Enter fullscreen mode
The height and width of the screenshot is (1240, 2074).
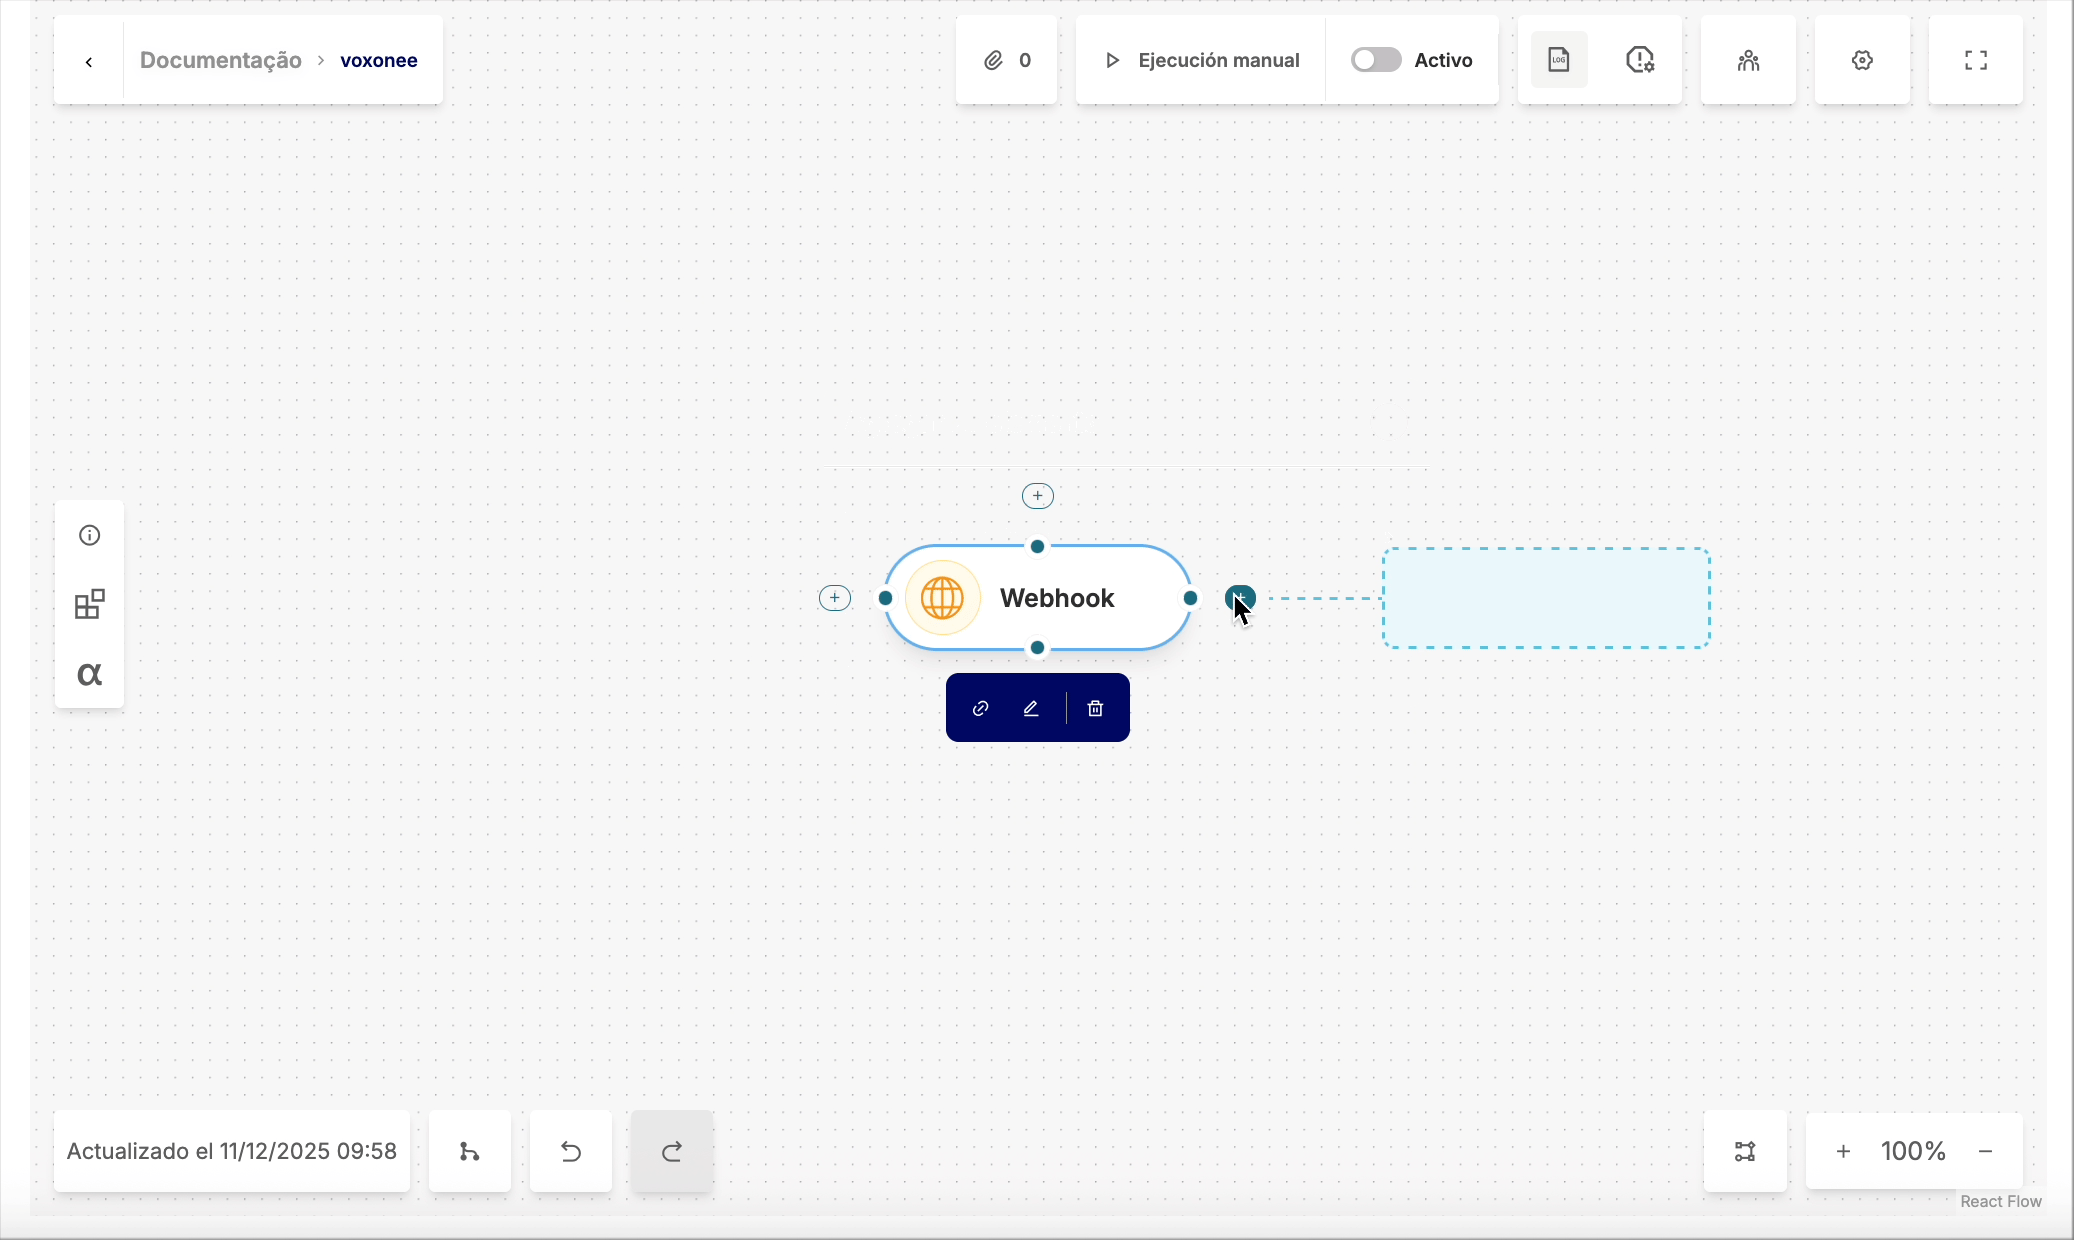click(x=1975, y=60)
